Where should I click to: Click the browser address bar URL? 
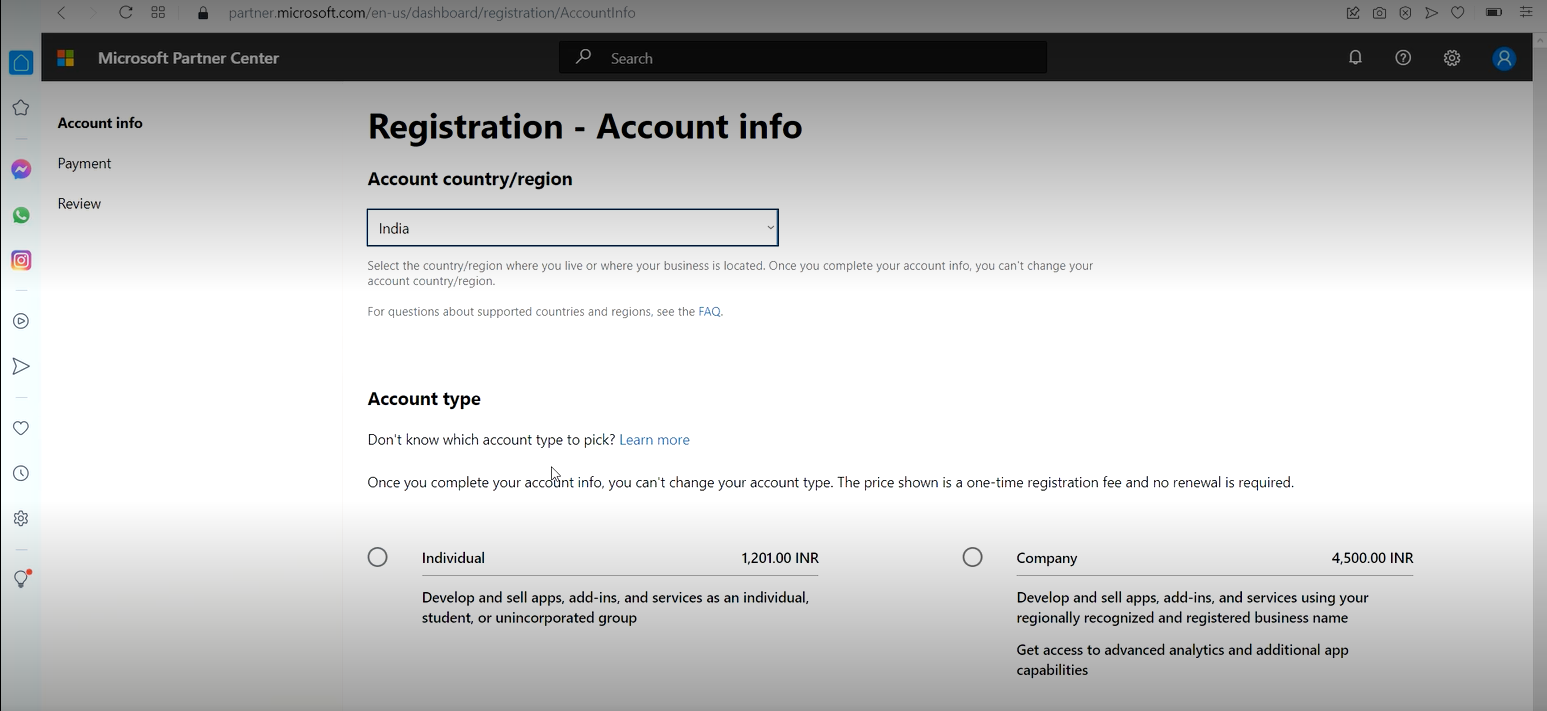432,13
